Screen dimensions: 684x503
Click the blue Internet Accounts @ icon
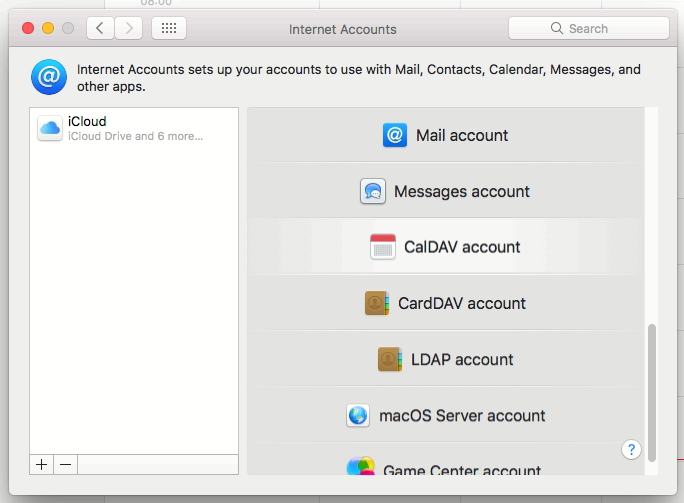[49, 77]
